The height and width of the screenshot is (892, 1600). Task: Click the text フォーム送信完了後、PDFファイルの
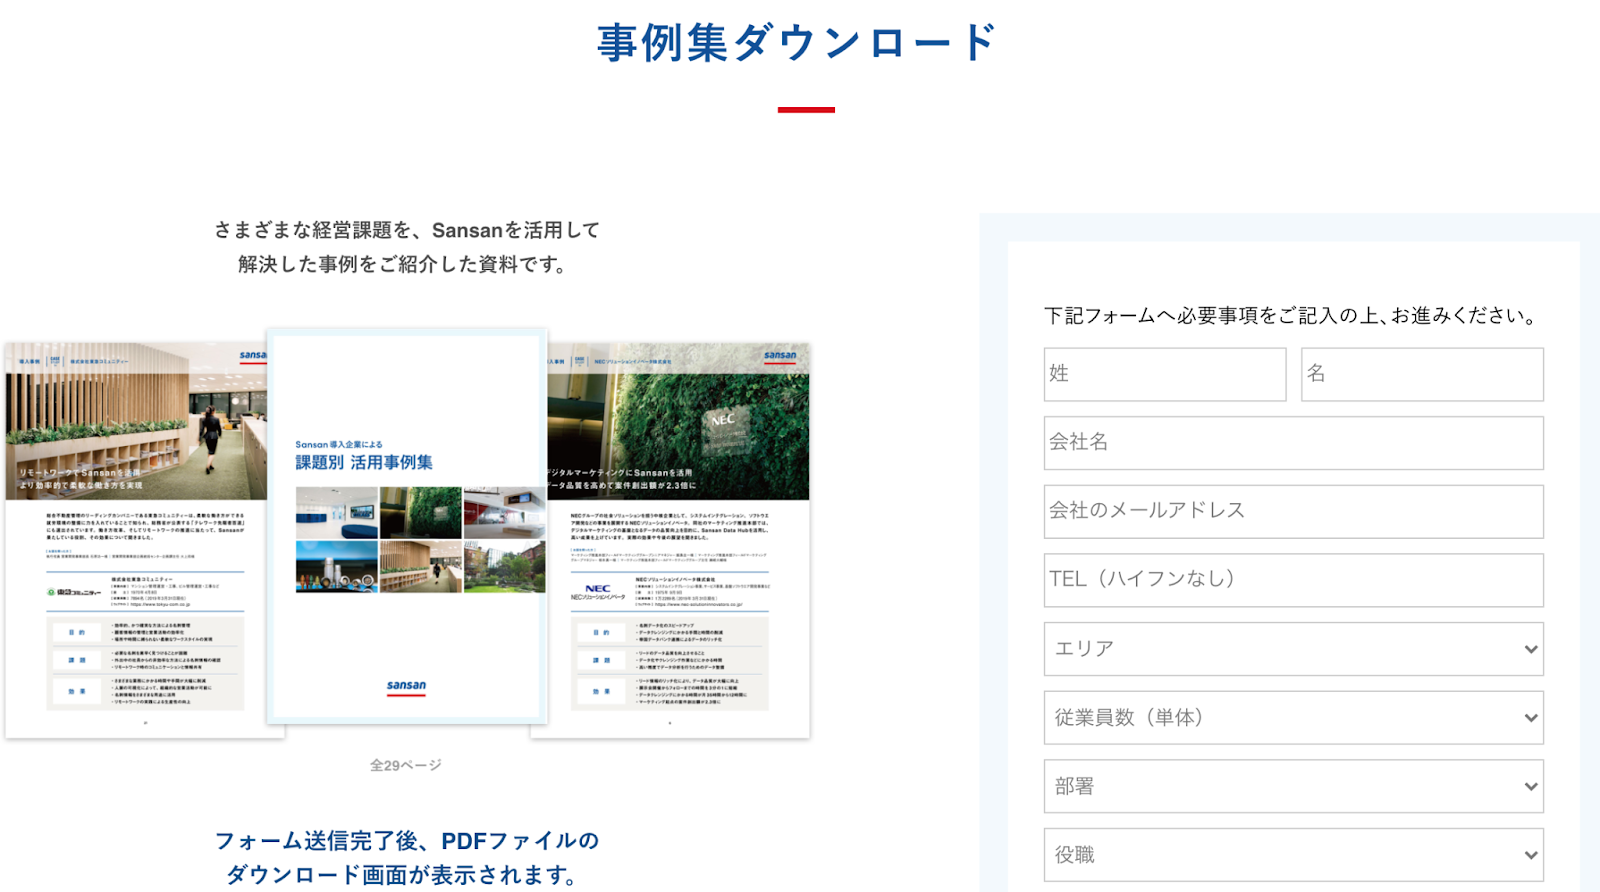[407, 841]
